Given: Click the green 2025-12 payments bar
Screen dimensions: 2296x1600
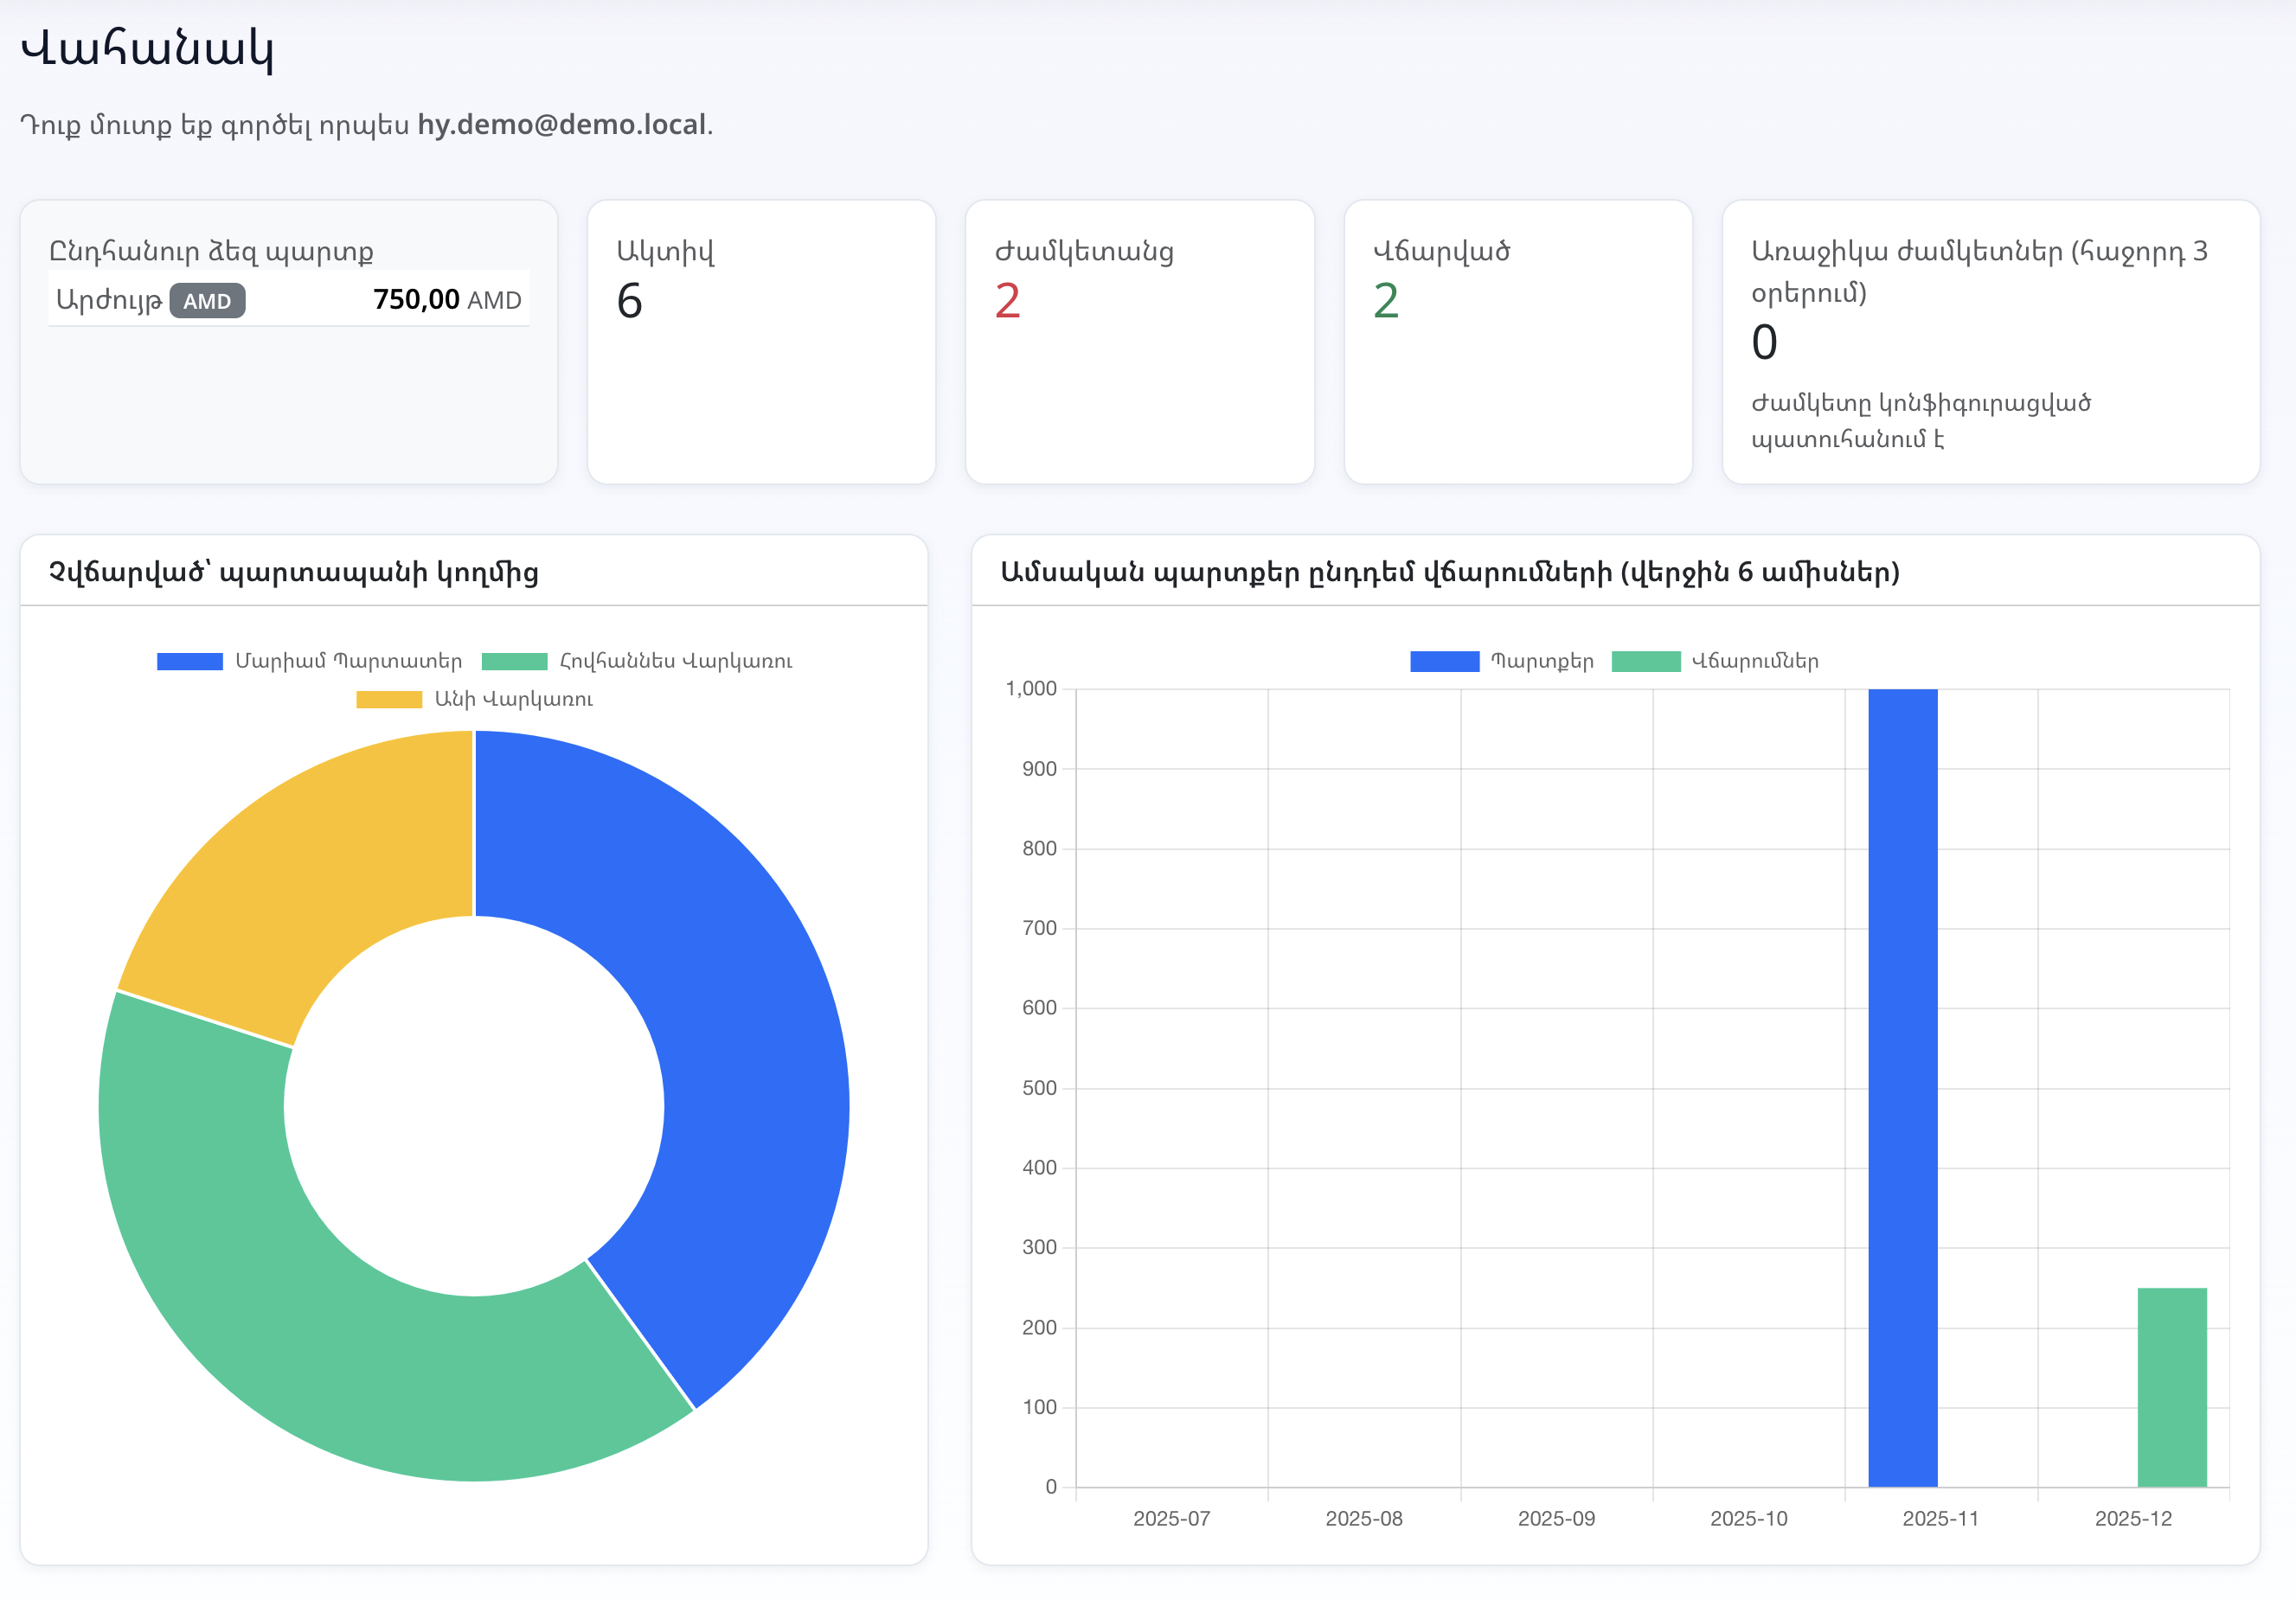Looking at the screenshot, I should pyautogui.click(x=2171, y=1387).
